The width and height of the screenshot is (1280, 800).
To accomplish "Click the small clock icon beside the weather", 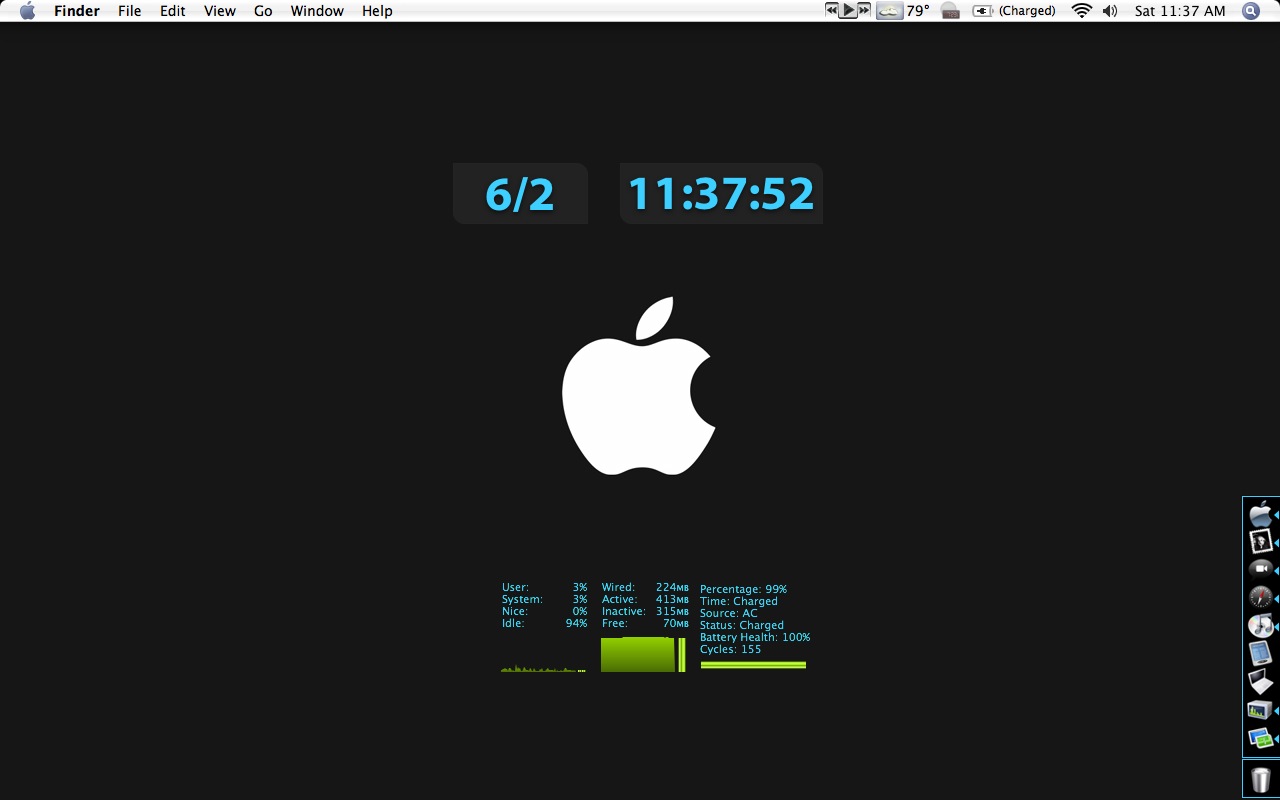I will point(950,11).
